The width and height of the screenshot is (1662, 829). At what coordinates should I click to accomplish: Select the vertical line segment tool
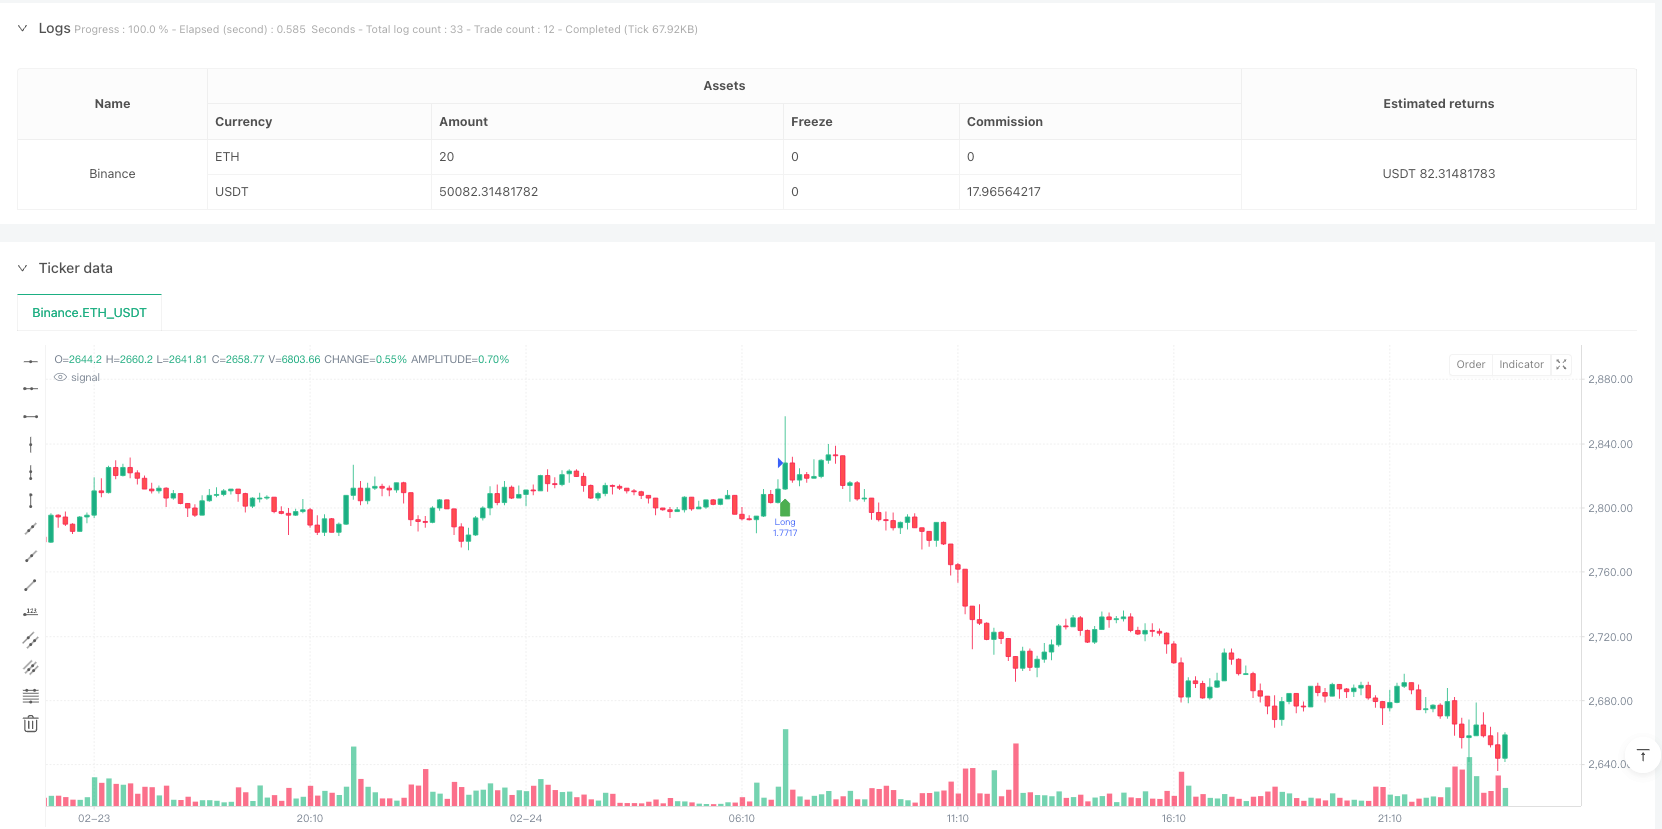(x=31, y=500)
